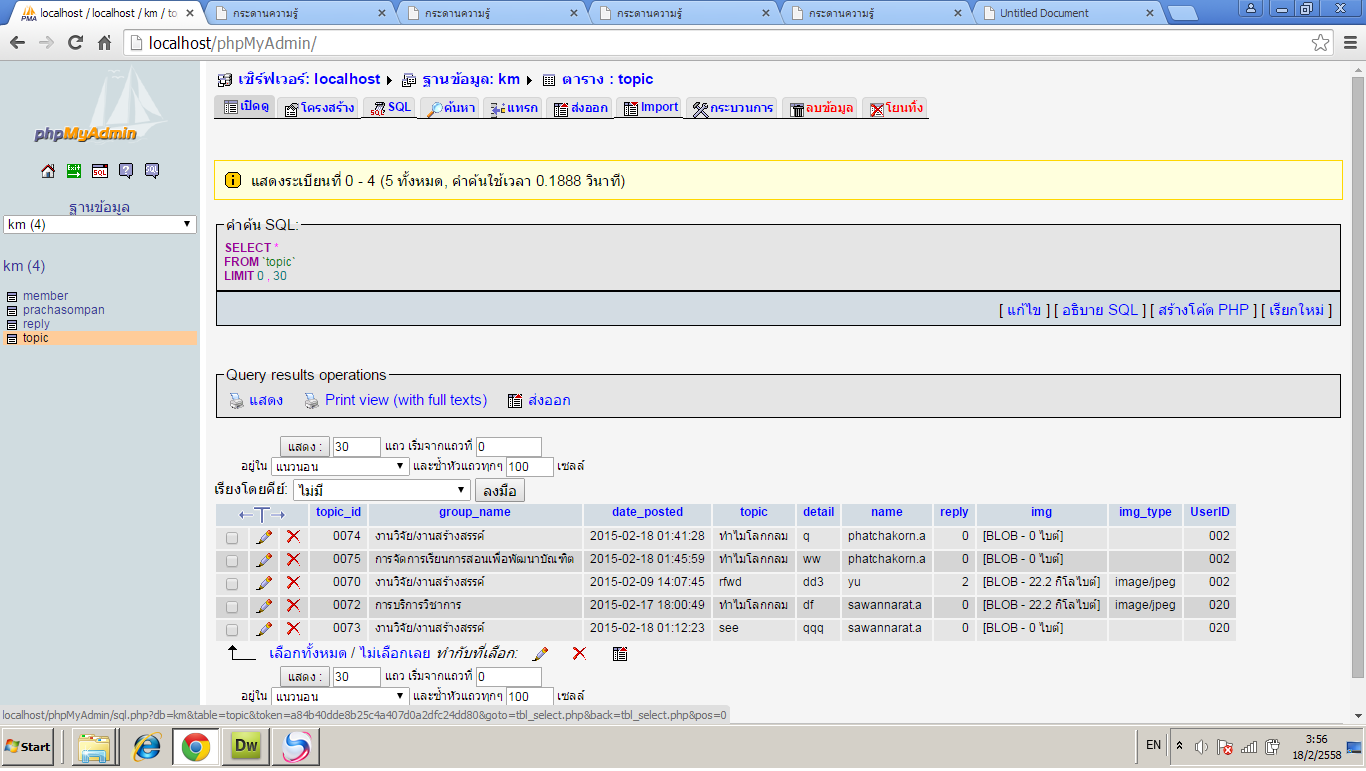Open the Chrome menu
This screenshot has width=1366, height=771.
click(1349, 43)
